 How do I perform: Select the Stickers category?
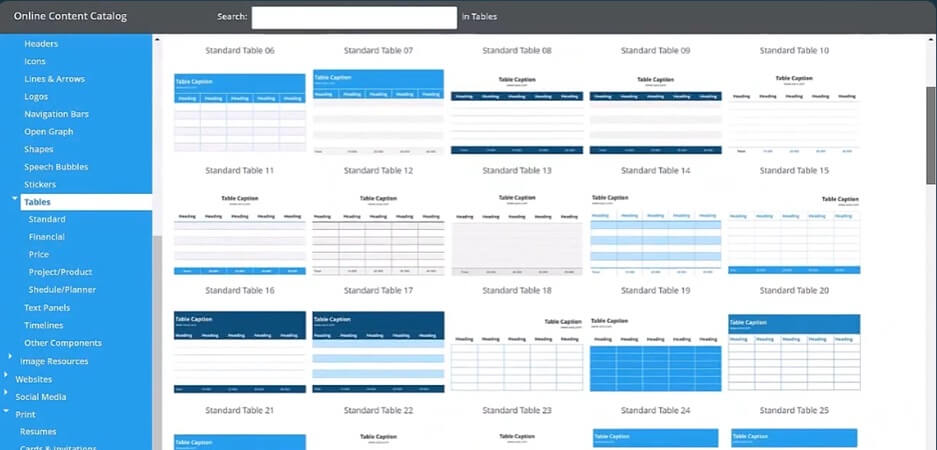point(40,185)
